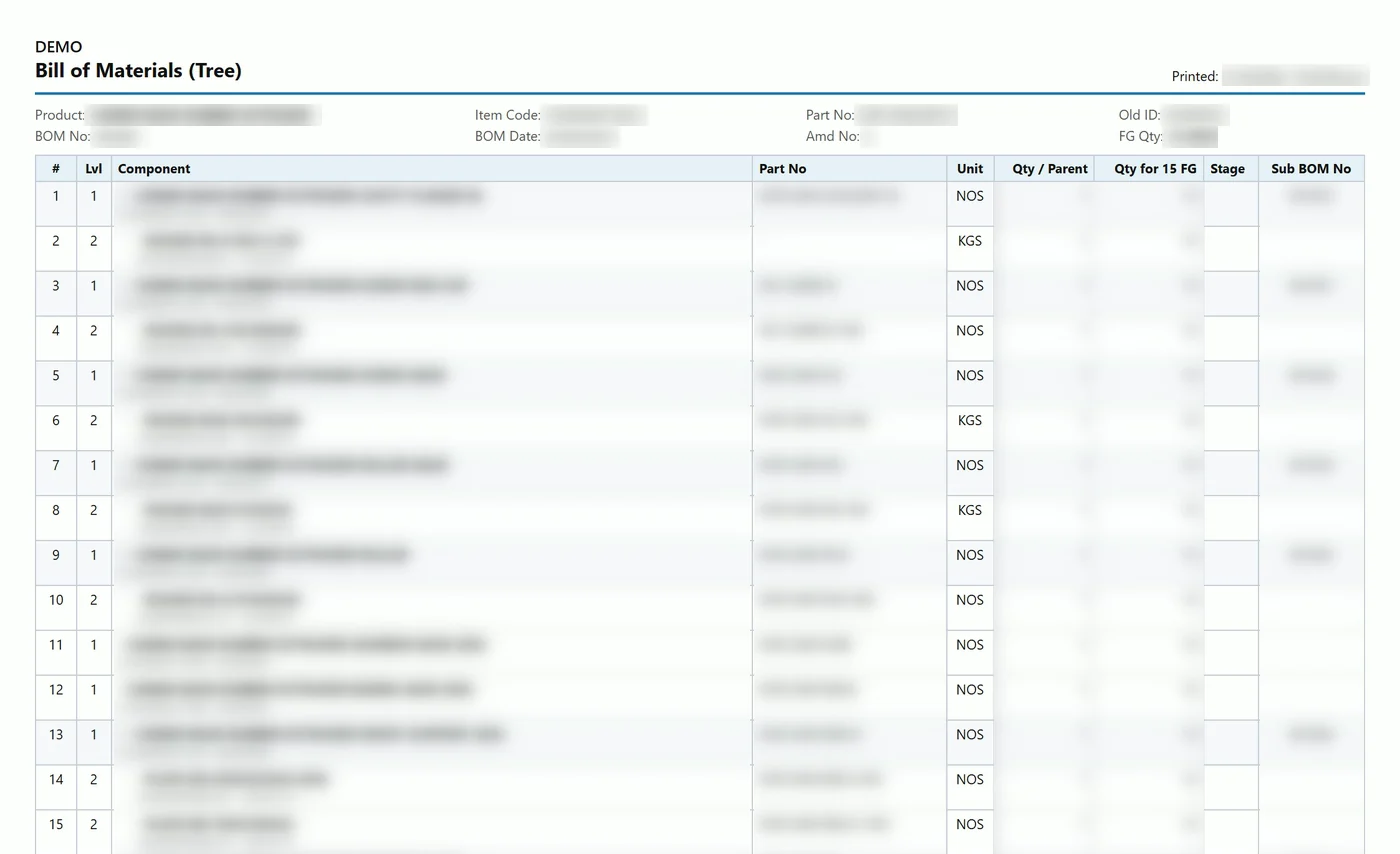This screenshot has height=854, width=1400.
Task: Click the NOS unit in row 13
Action: 970,735
